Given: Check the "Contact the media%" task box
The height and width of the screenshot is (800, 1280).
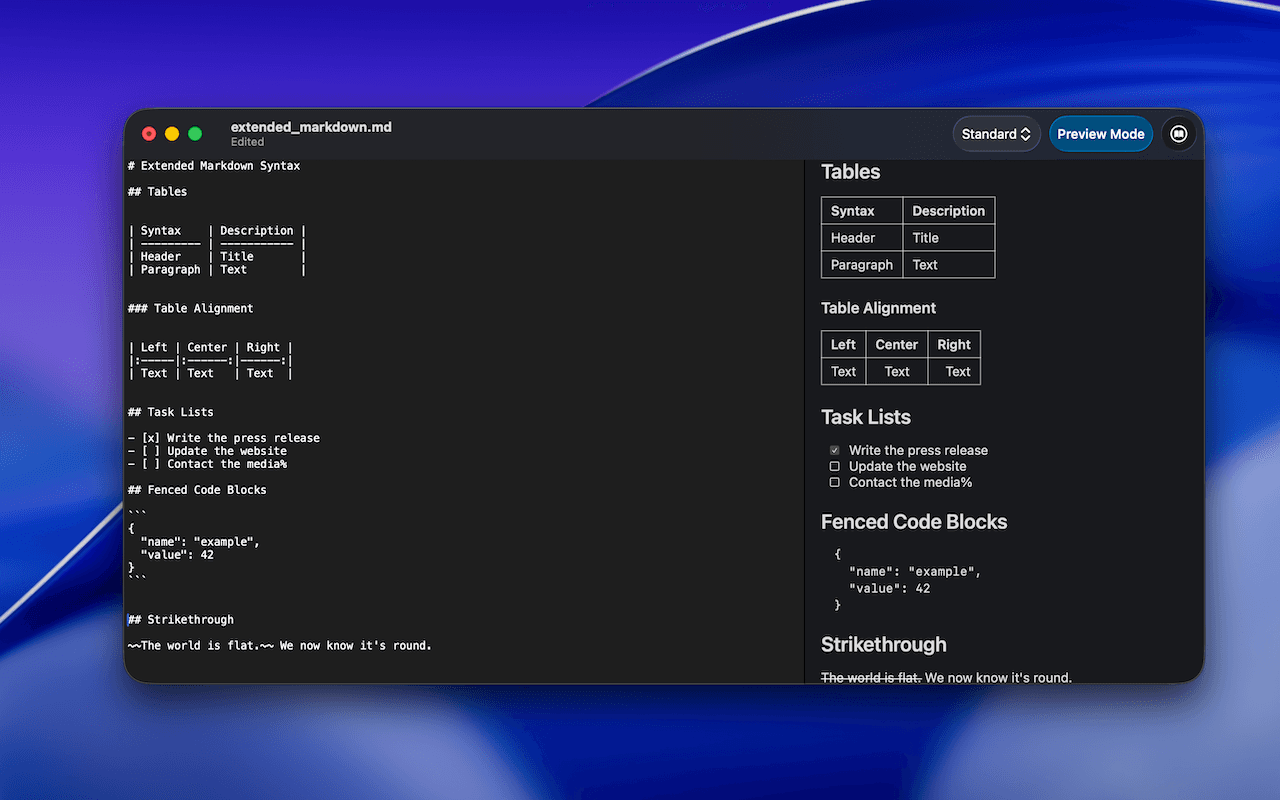Looking at the screenshot, I should point(834,481).
